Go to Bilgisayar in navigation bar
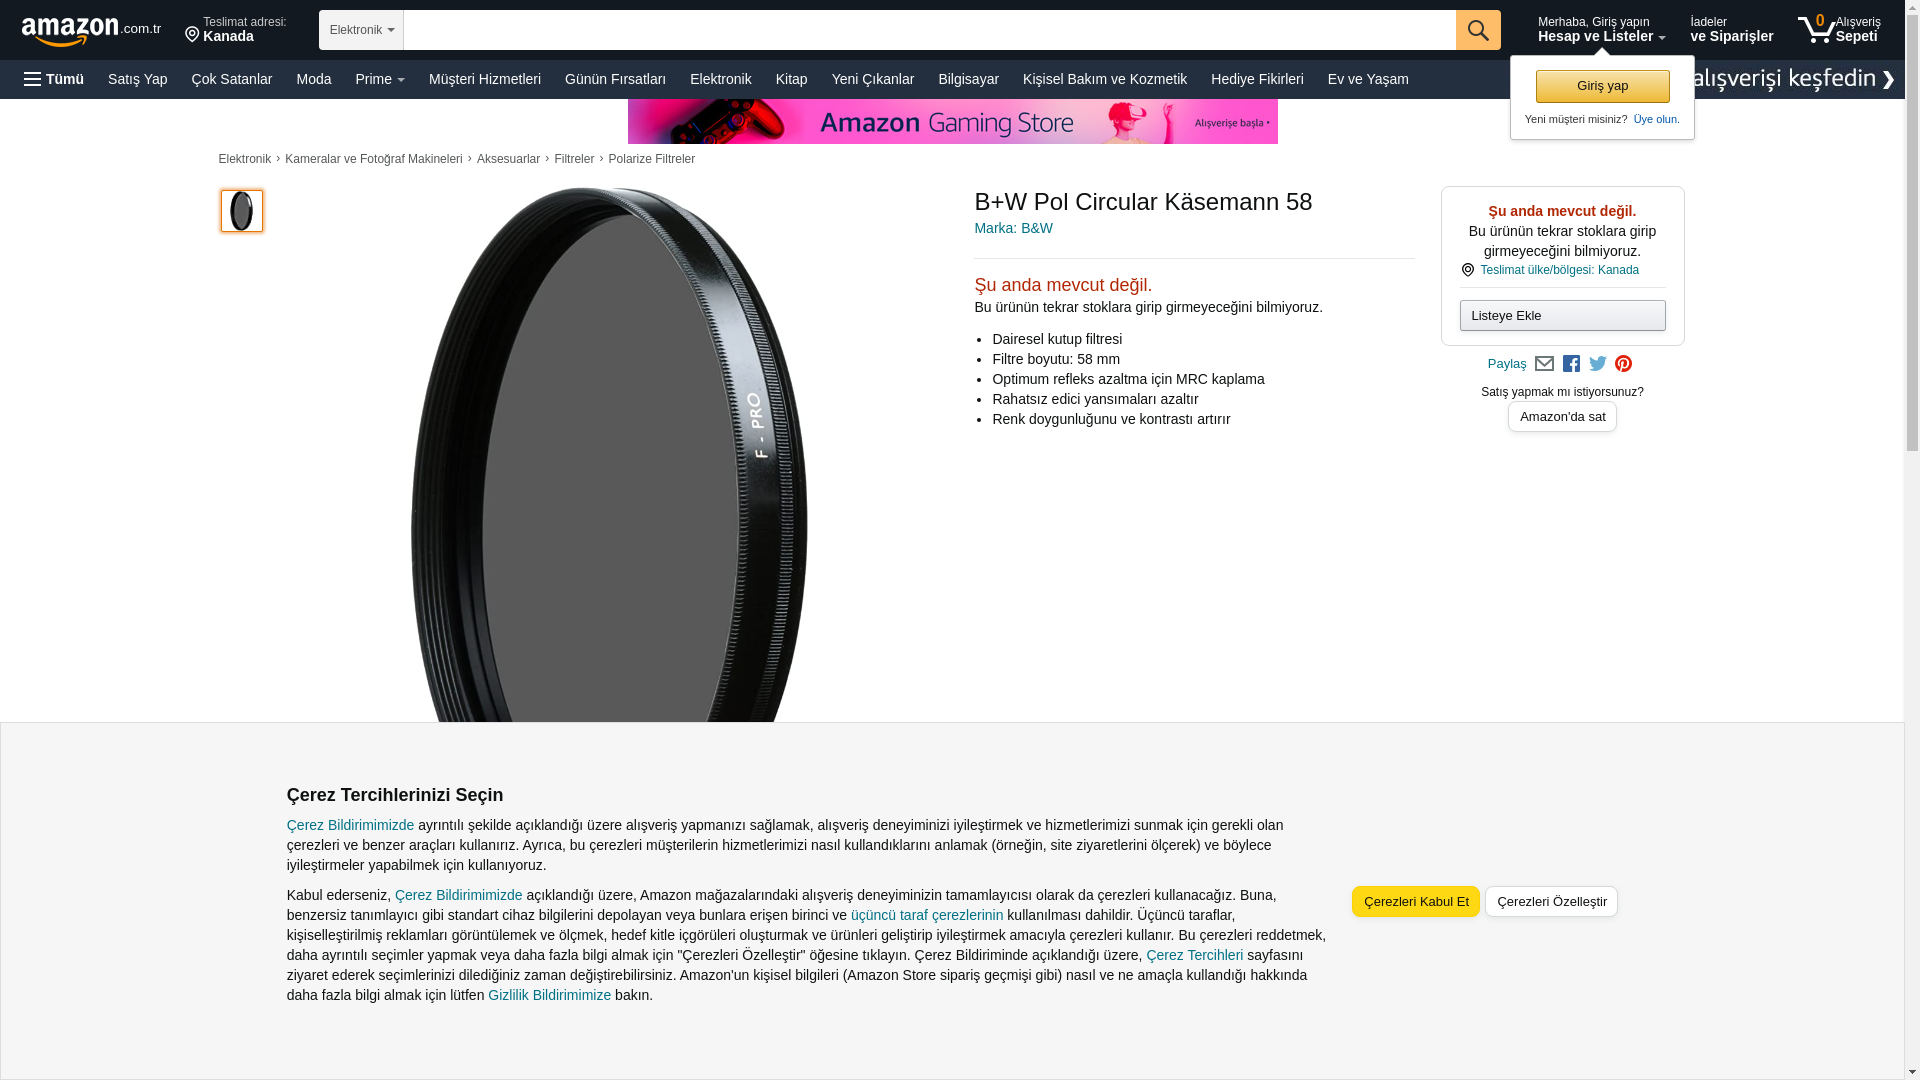 [x=968, y=79]
